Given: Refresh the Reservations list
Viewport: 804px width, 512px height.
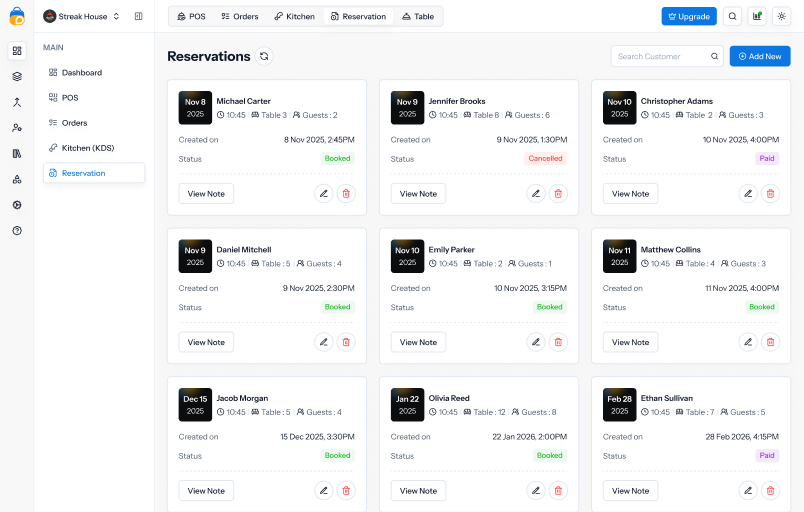Looking at the screenshot, I should point(263,57).
